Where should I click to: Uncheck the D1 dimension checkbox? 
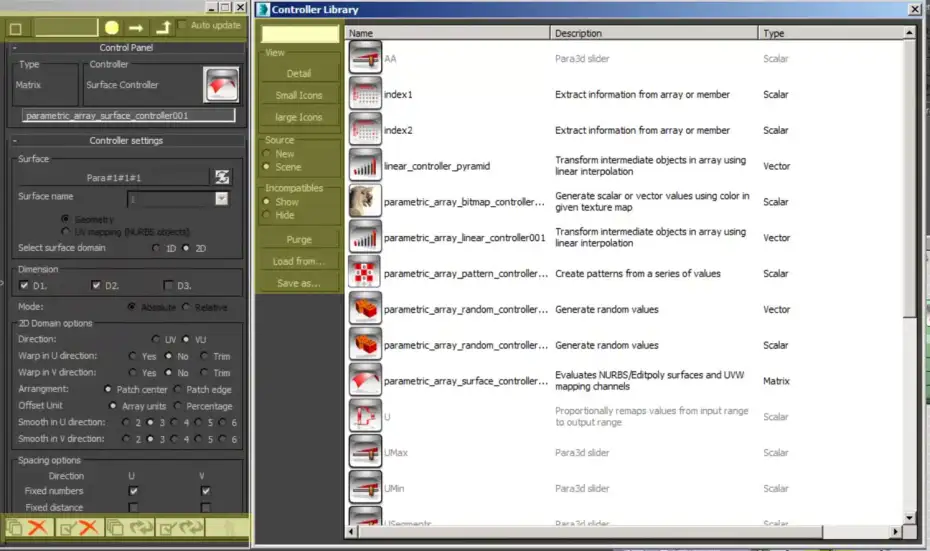pos(24,285)
